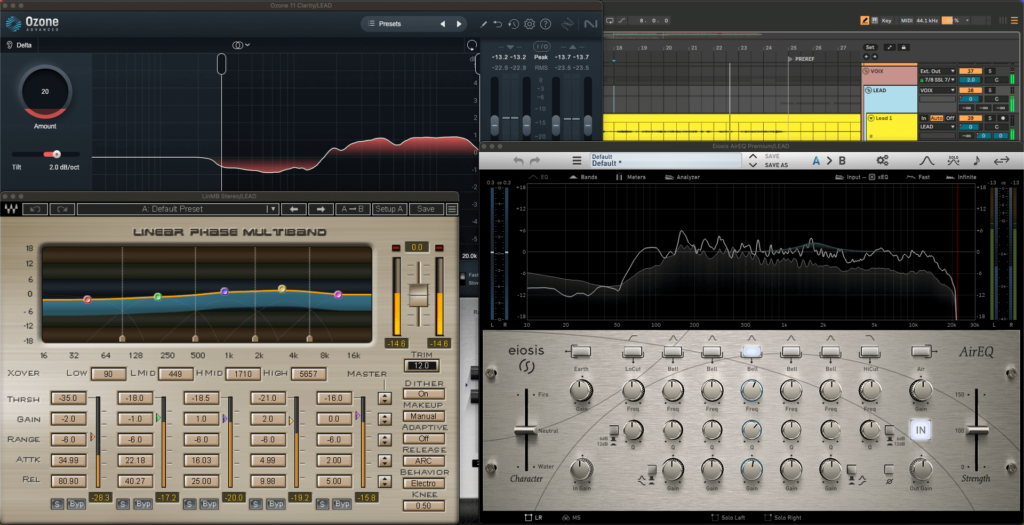
Task: Click LinMB output fader handle
Action: click(x=418, y=295)
